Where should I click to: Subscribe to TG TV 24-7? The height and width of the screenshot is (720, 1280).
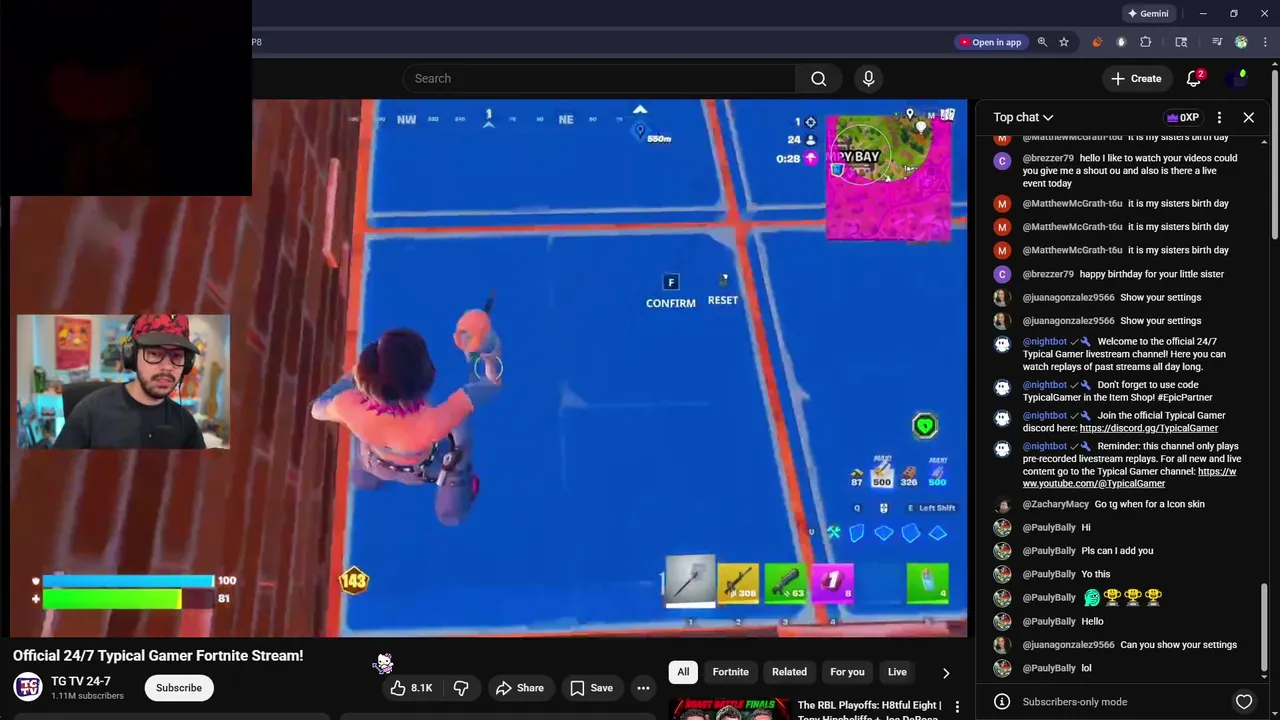[x=179, y=688]
